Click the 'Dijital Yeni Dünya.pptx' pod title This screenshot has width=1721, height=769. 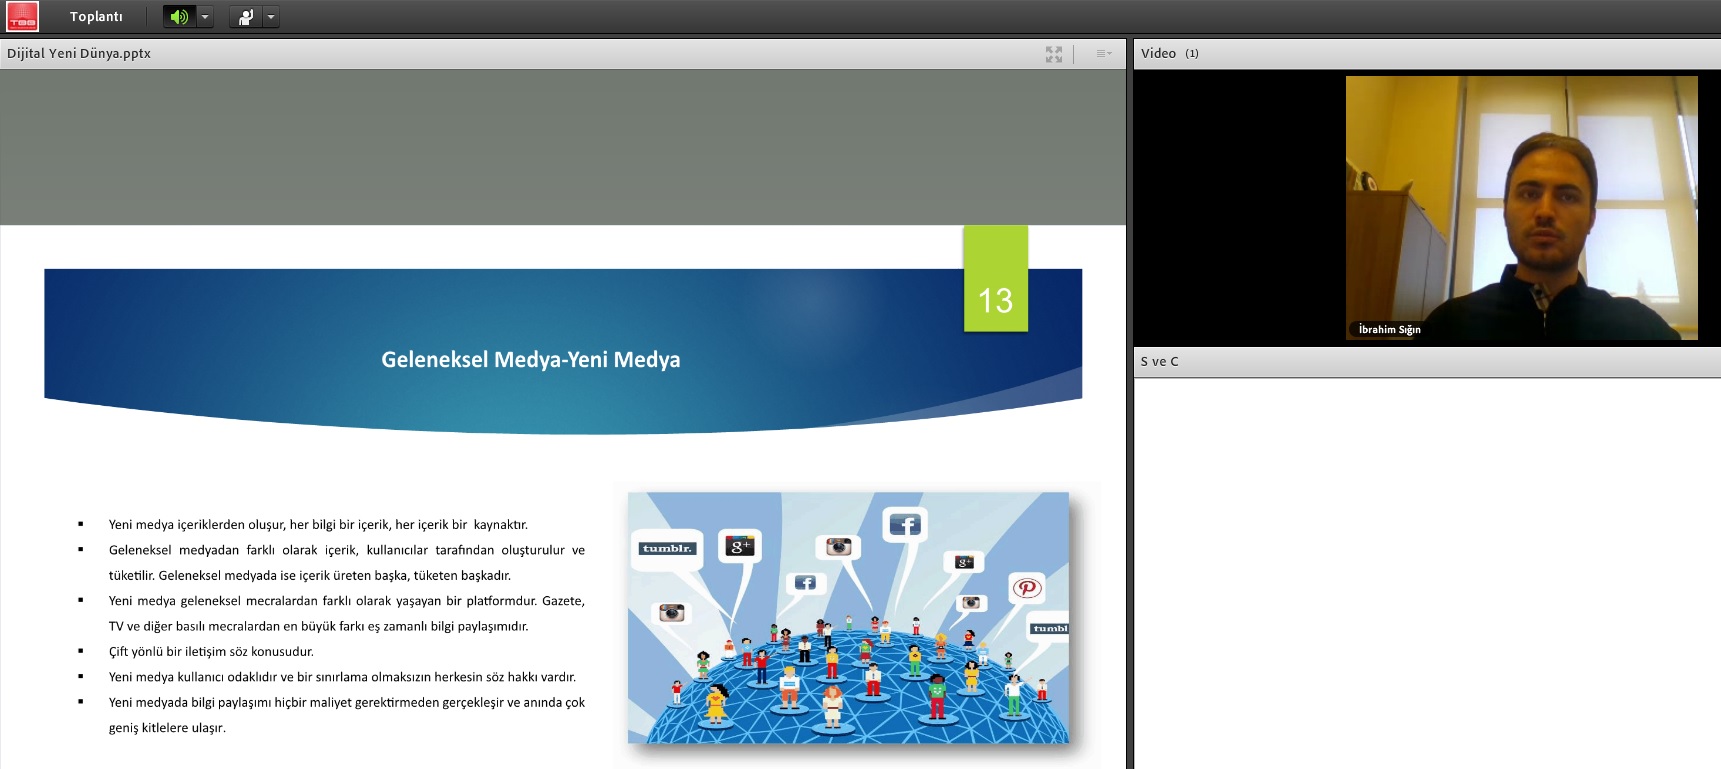[79, 54]
